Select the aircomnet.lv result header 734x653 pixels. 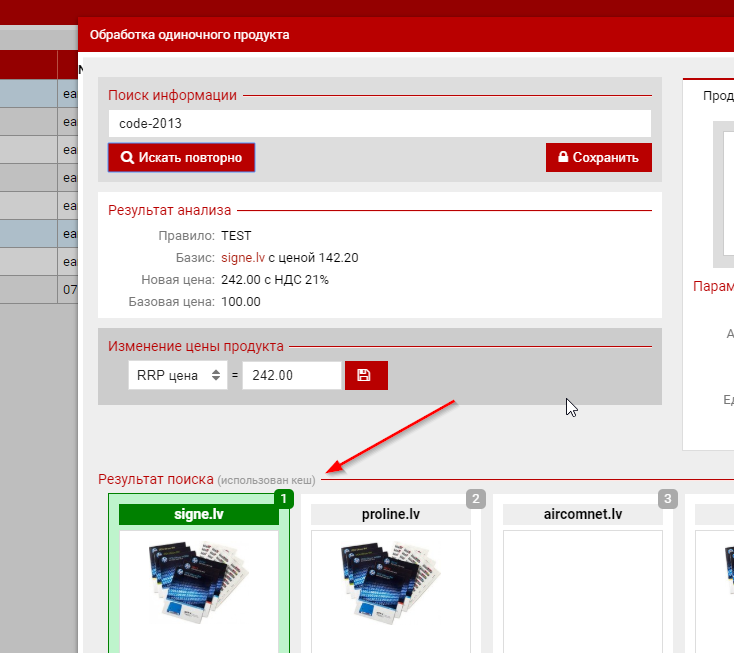coord(582,515)
